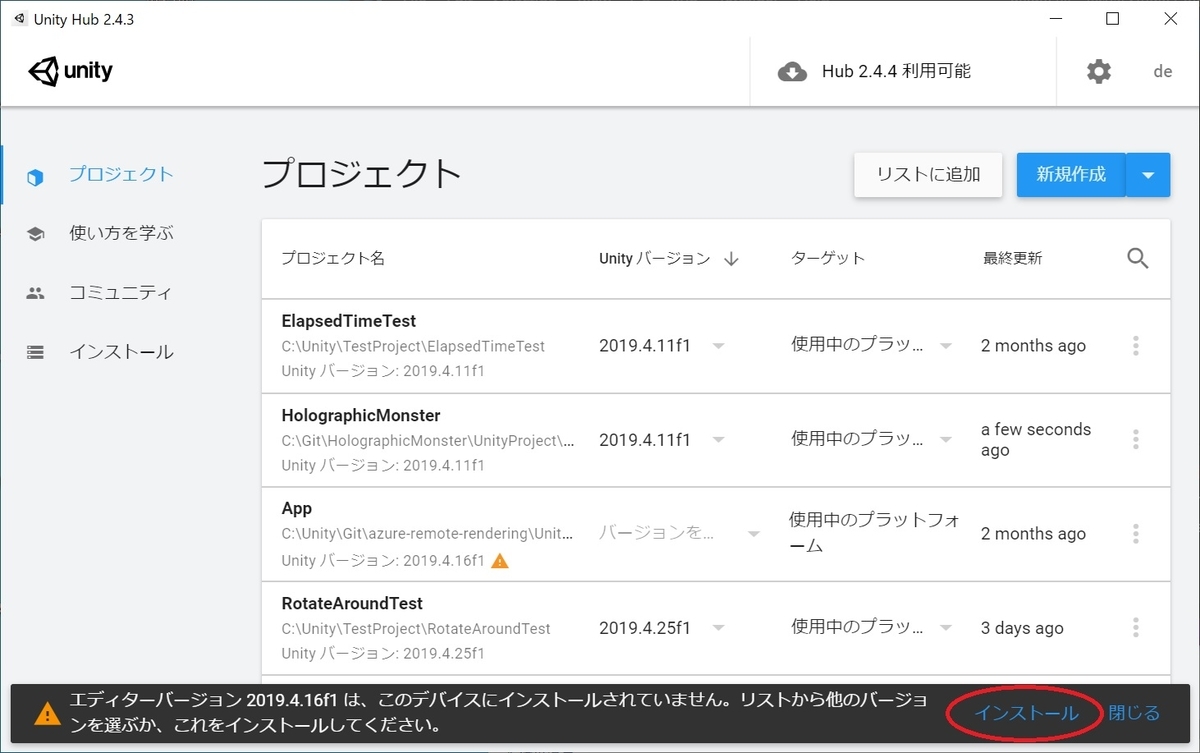Expand RotateAroundTest target platform dropdown
Viewport: 1200px width, 753px height.
pos(945,628)
